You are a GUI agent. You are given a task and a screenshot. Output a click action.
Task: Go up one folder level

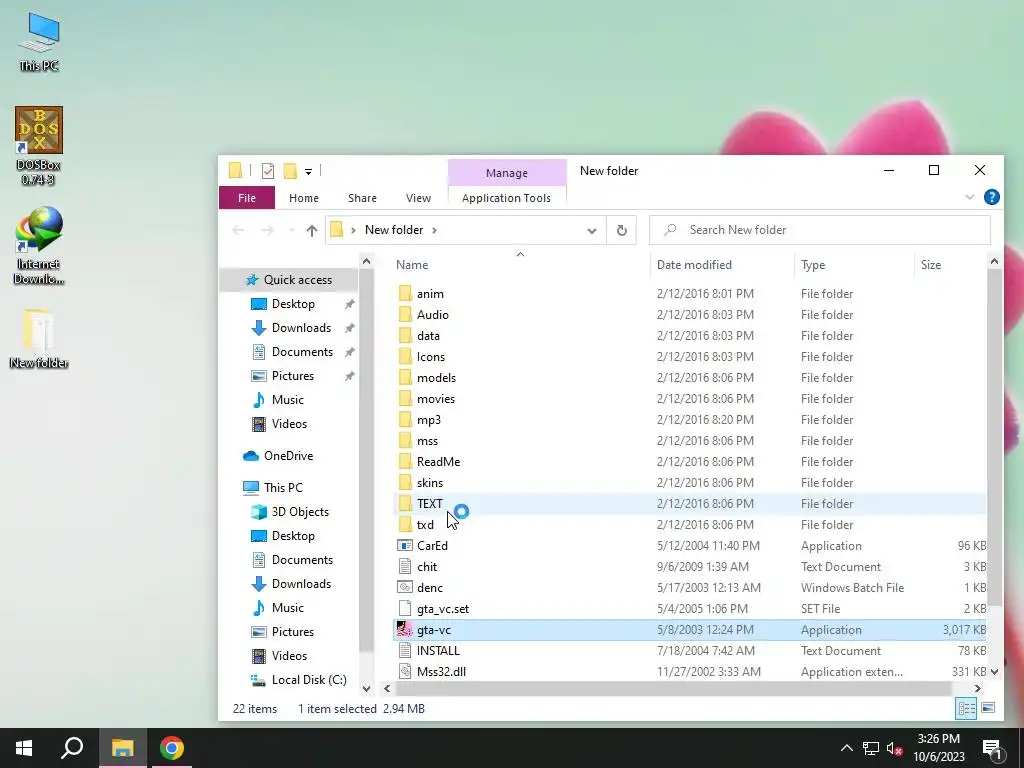tap(312, 231)
